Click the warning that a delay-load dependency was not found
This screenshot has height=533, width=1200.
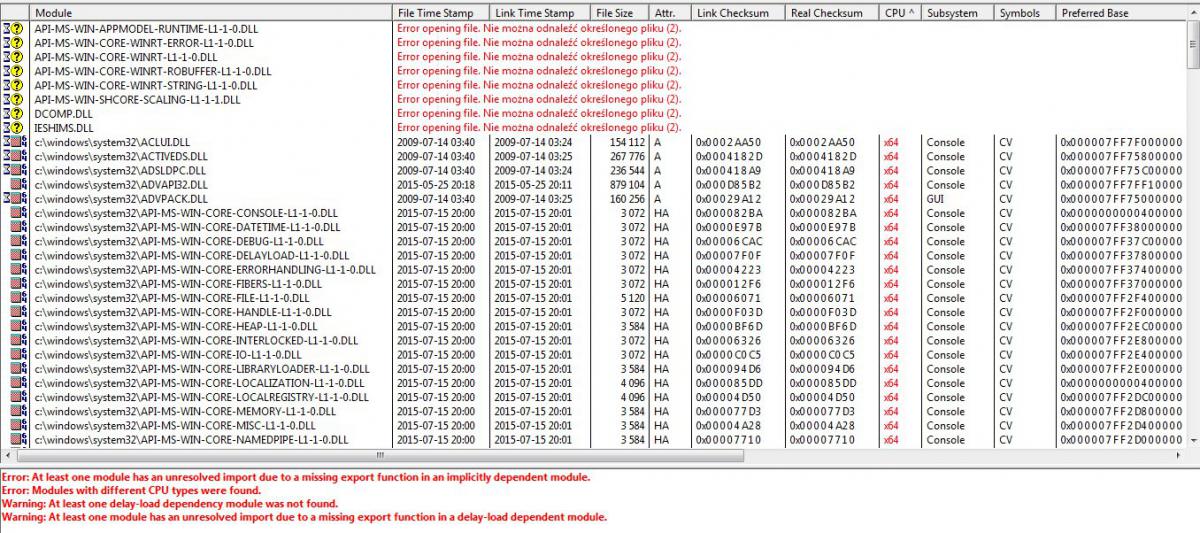click(x=170, y=504)
